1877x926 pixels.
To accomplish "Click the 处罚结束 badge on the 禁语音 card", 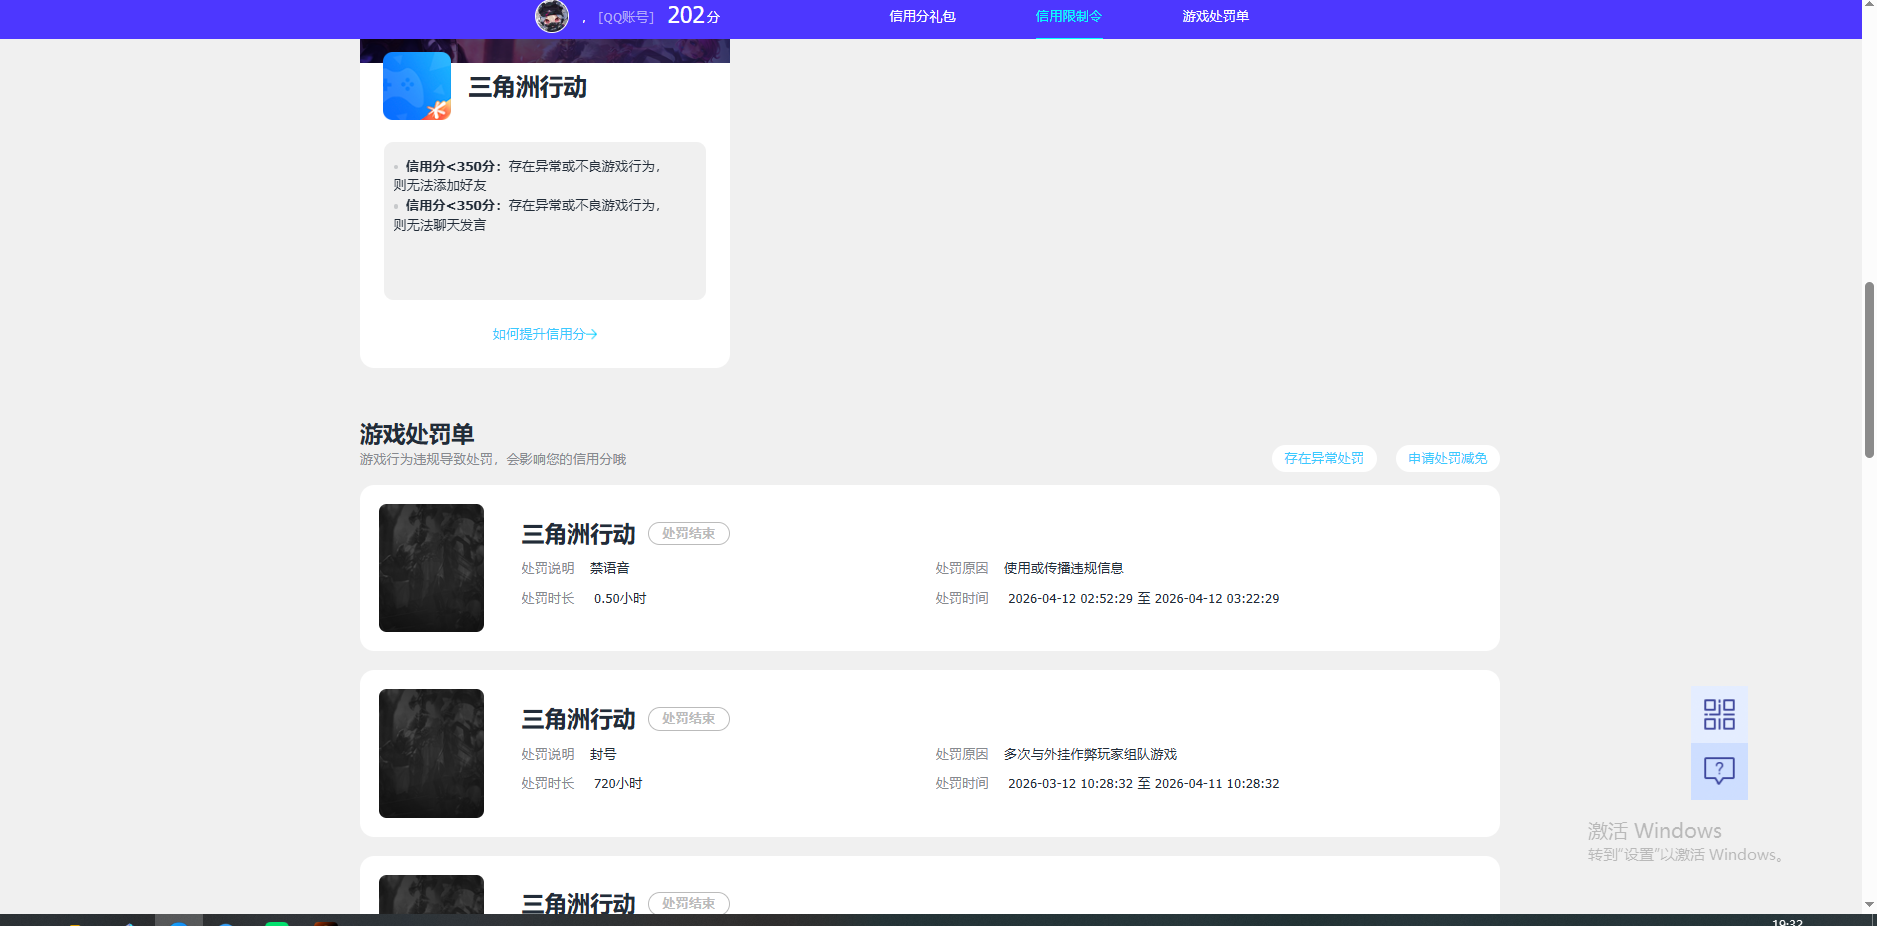I will pos(689,534).
